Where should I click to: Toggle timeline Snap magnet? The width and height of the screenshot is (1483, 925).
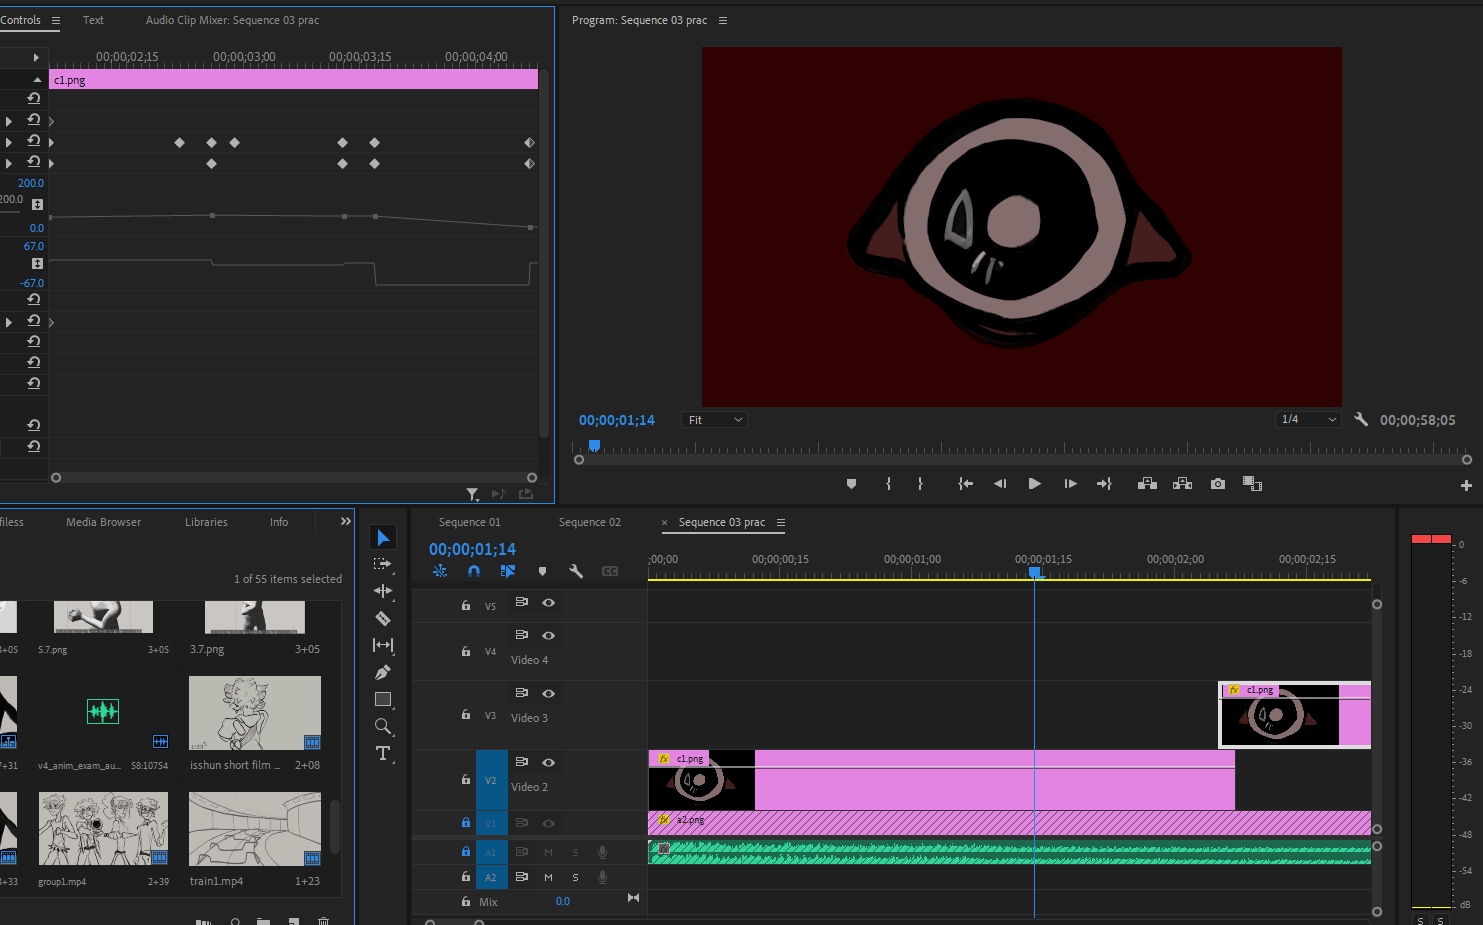tap(474, 571)
